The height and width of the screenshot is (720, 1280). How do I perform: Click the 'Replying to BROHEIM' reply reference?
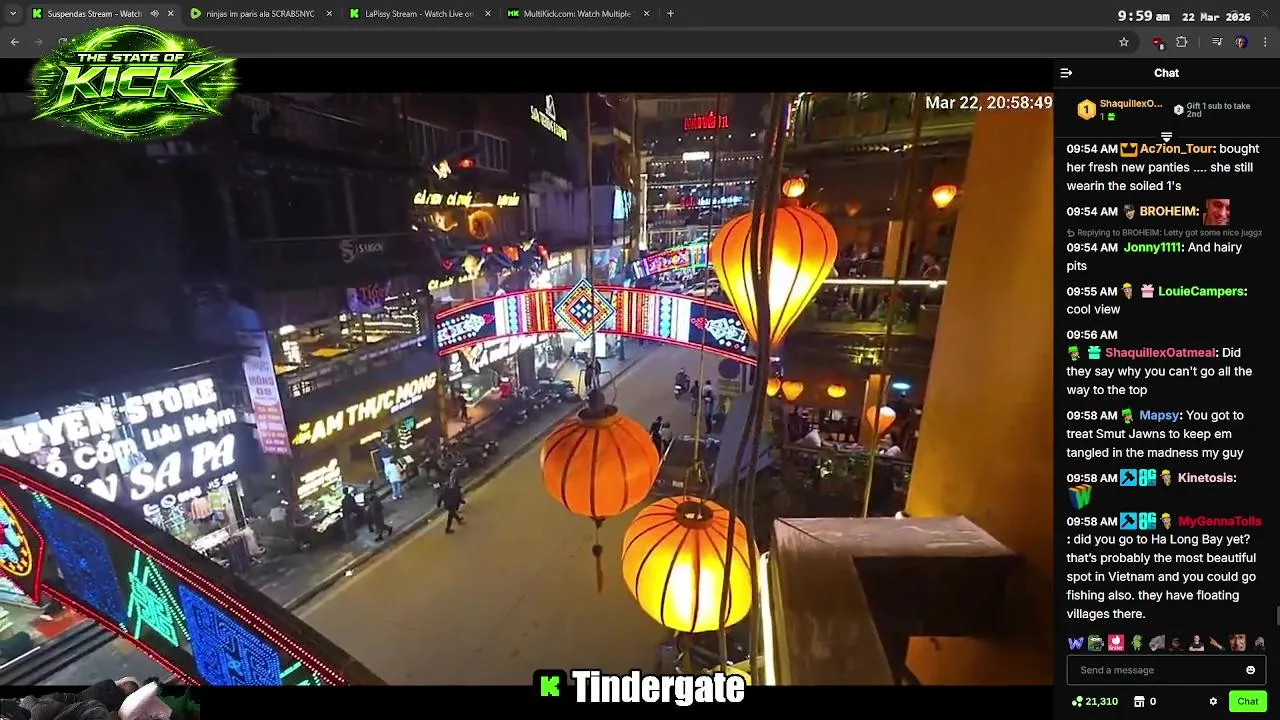click(1164, 232)
